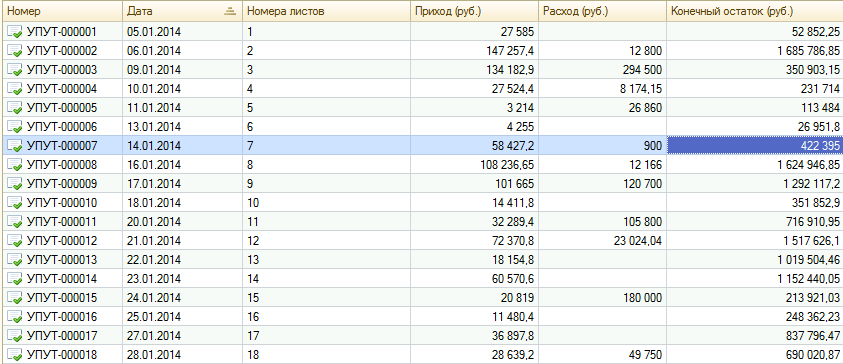The height and width of the screenshot is (364, 843).
Task: Click the balance cell 690 020,87
Action: (x=755, y=355)
